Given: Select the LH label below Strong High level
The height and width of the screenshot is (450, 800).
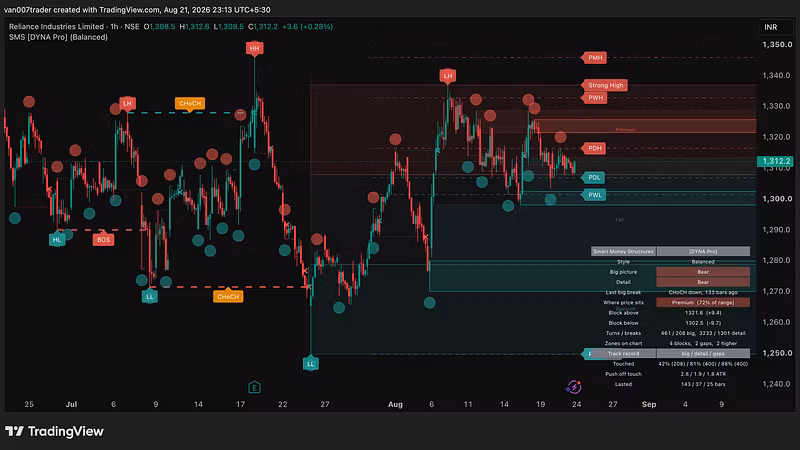Looking at the screenshot, I should [447, 76].
